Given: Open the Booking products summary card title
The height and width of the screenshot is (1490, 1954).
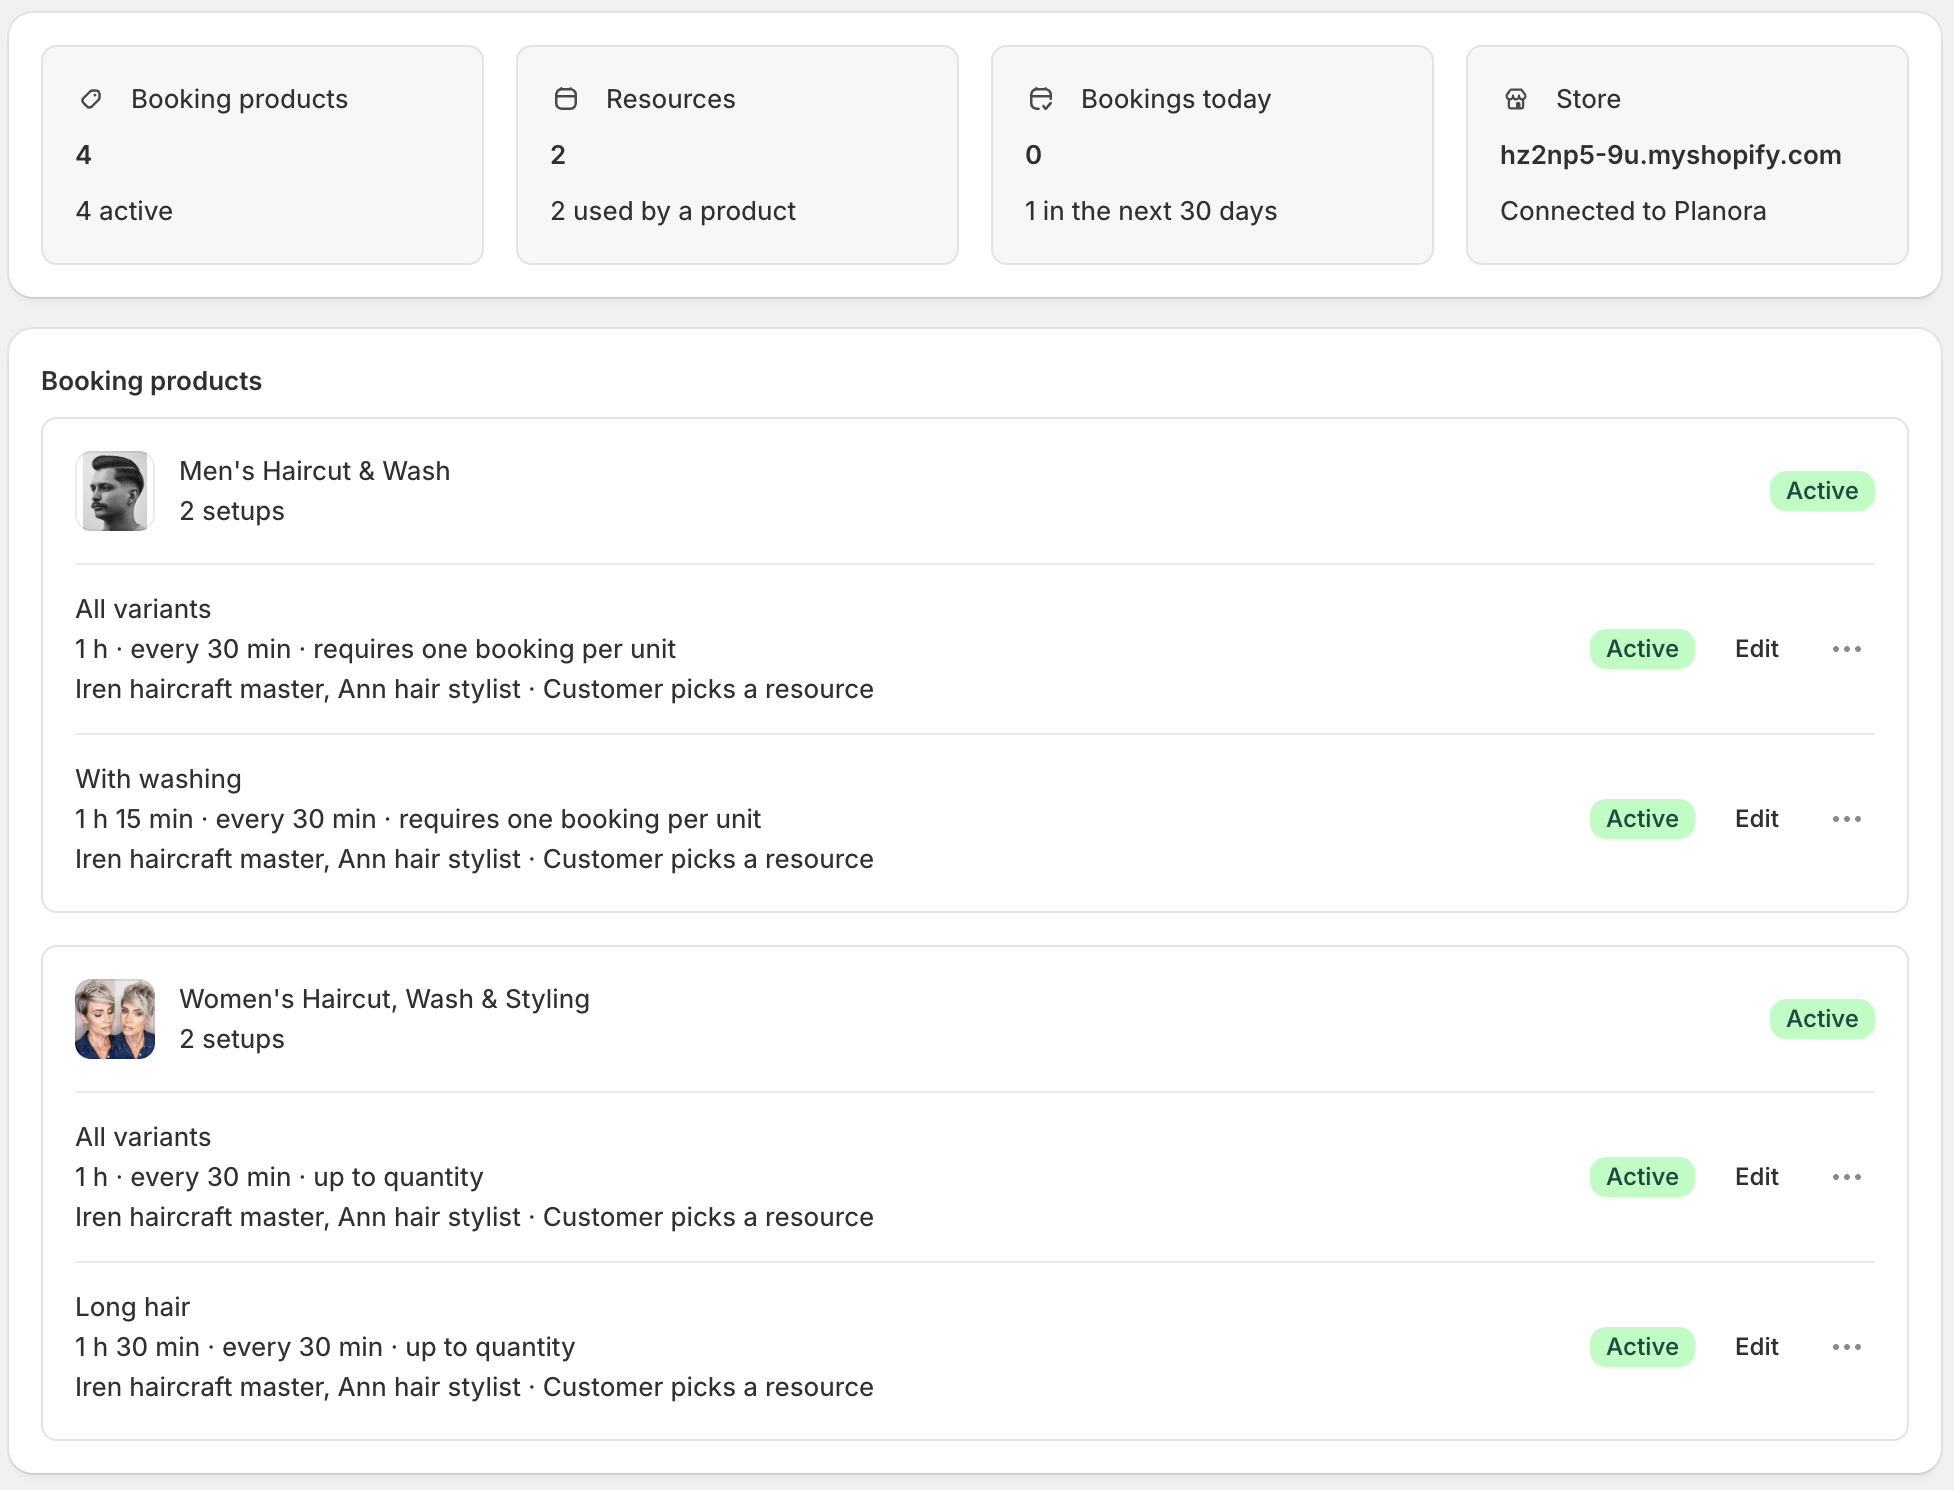Looking at the screenshot, I should click(239, 99).
